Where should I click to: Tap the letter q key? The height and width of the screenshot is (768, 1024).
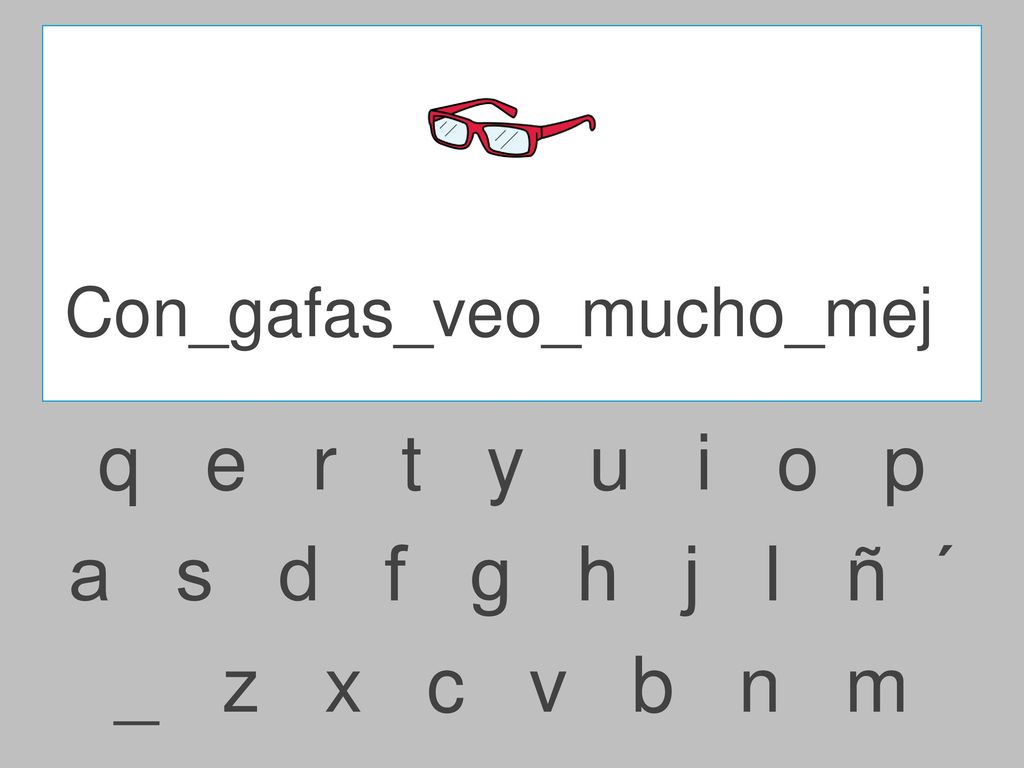118,475
